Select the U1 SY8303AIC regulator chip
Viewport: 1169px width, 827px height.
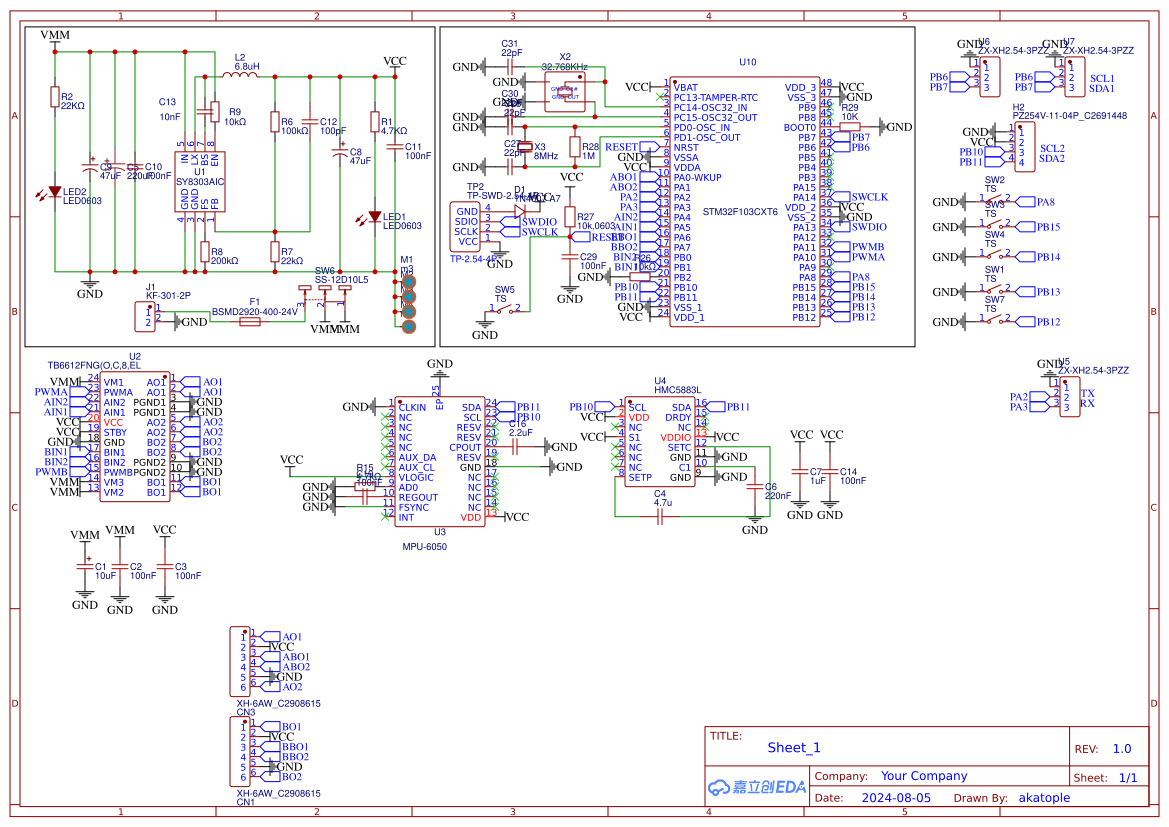(200, 182)
